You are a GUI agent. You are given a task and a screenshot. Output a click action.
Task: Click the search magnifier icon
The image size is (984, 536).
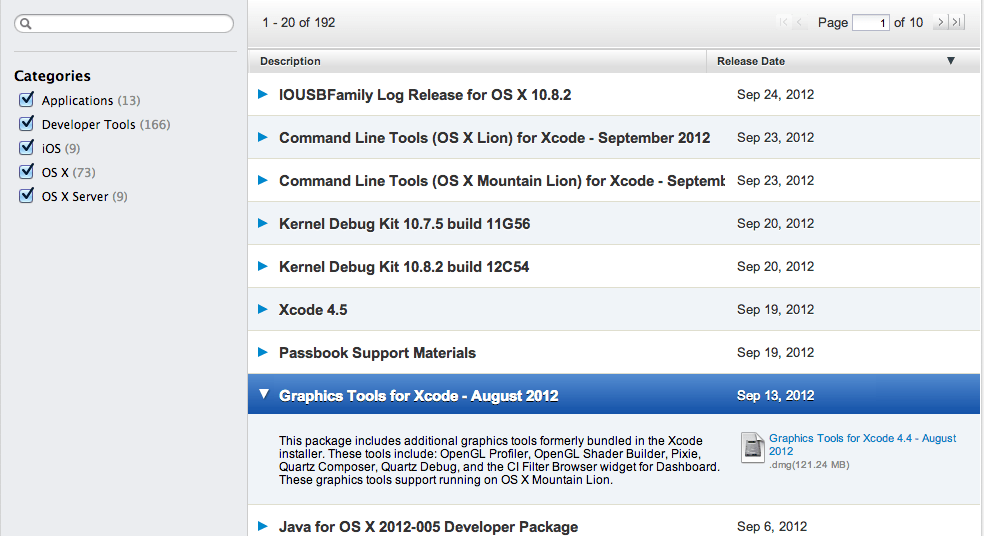26,23
